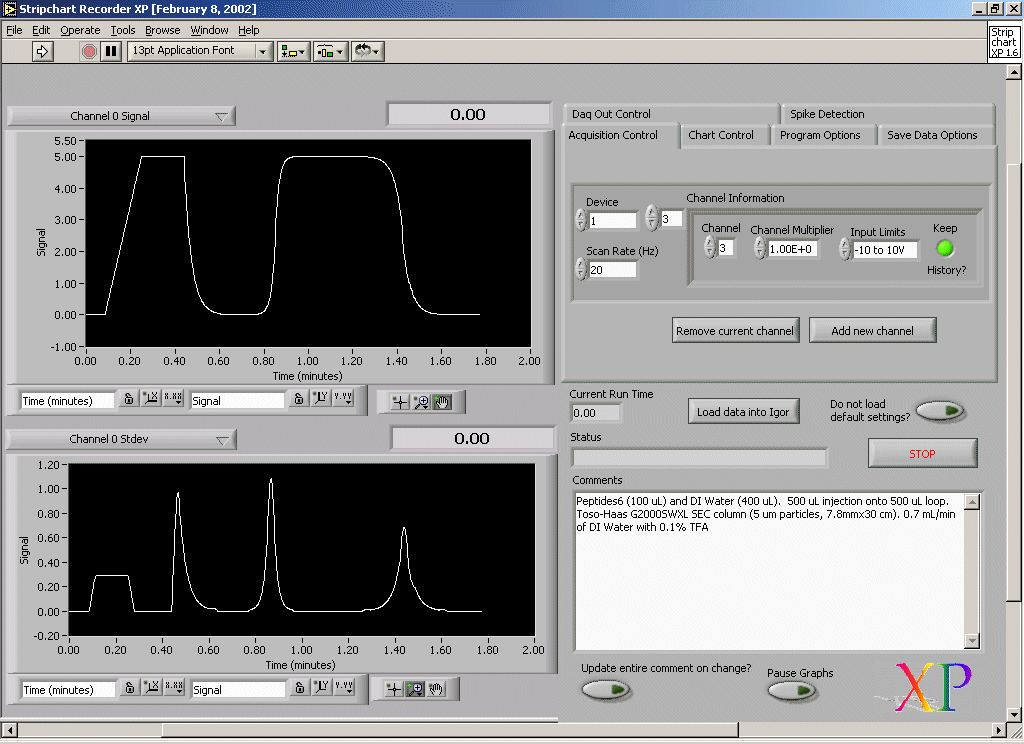Open the Reorder toolbar menu

coord(368,51)
